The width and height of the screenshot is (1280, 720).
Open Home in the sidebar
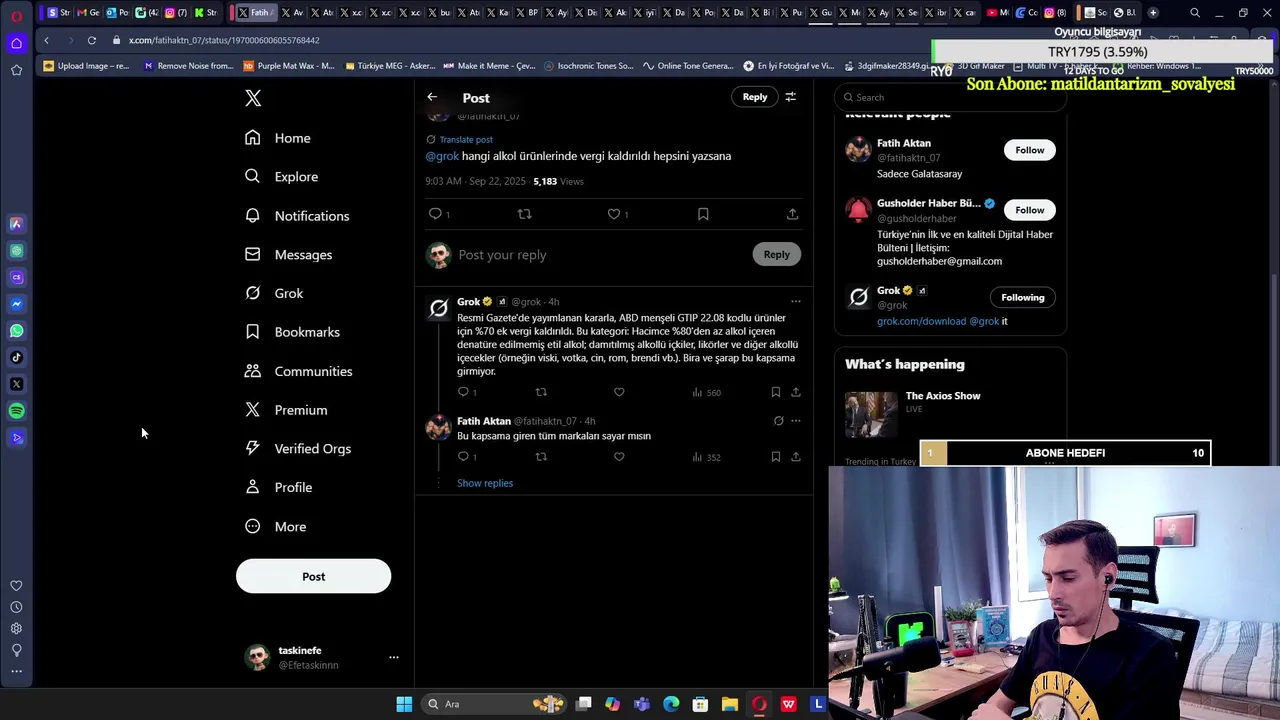278,138
